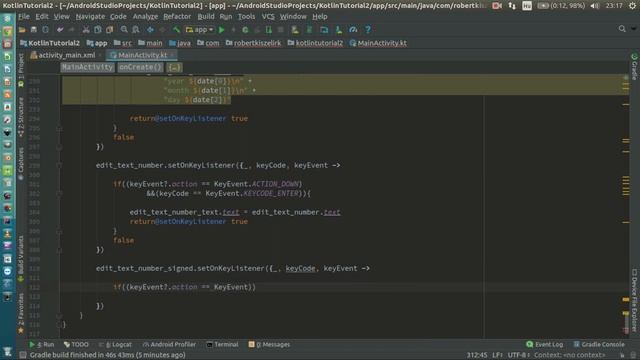
Task: Open Search Everywhere magnifier icon
Action: tap(622, 29)
